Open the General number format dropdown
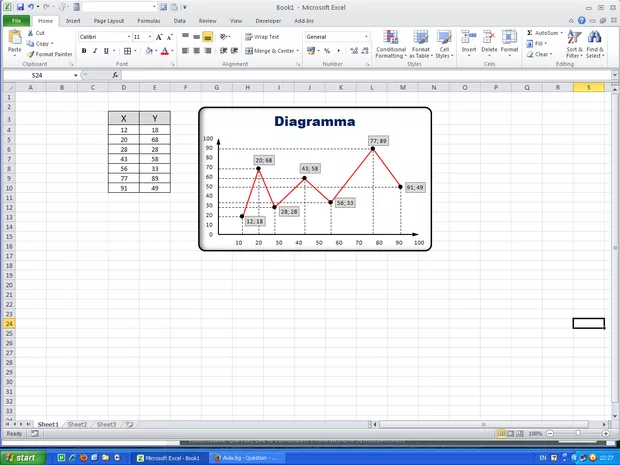The image size is (620, 465). 366,37
